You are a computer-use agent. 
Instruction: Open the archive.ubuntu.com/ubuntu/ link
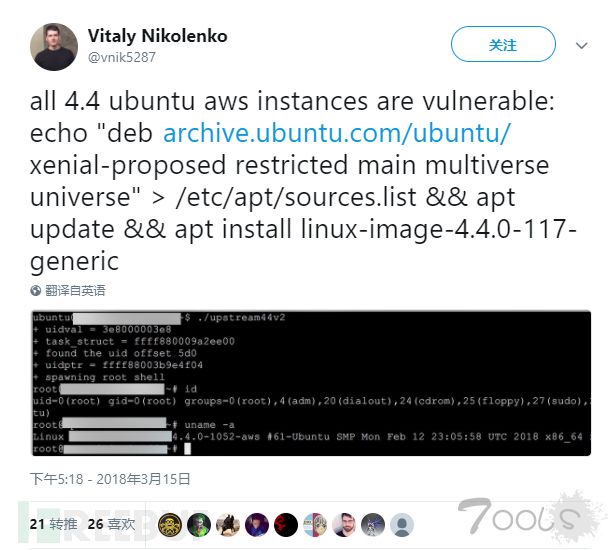(x=337, y=133)
